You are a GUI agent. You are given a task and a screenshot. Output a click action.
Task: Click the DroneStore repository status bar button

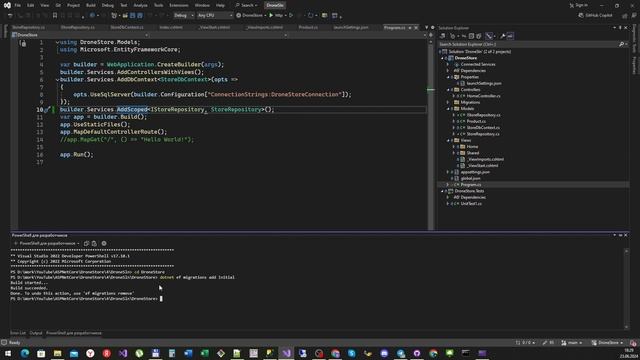[x=608, y=343]
